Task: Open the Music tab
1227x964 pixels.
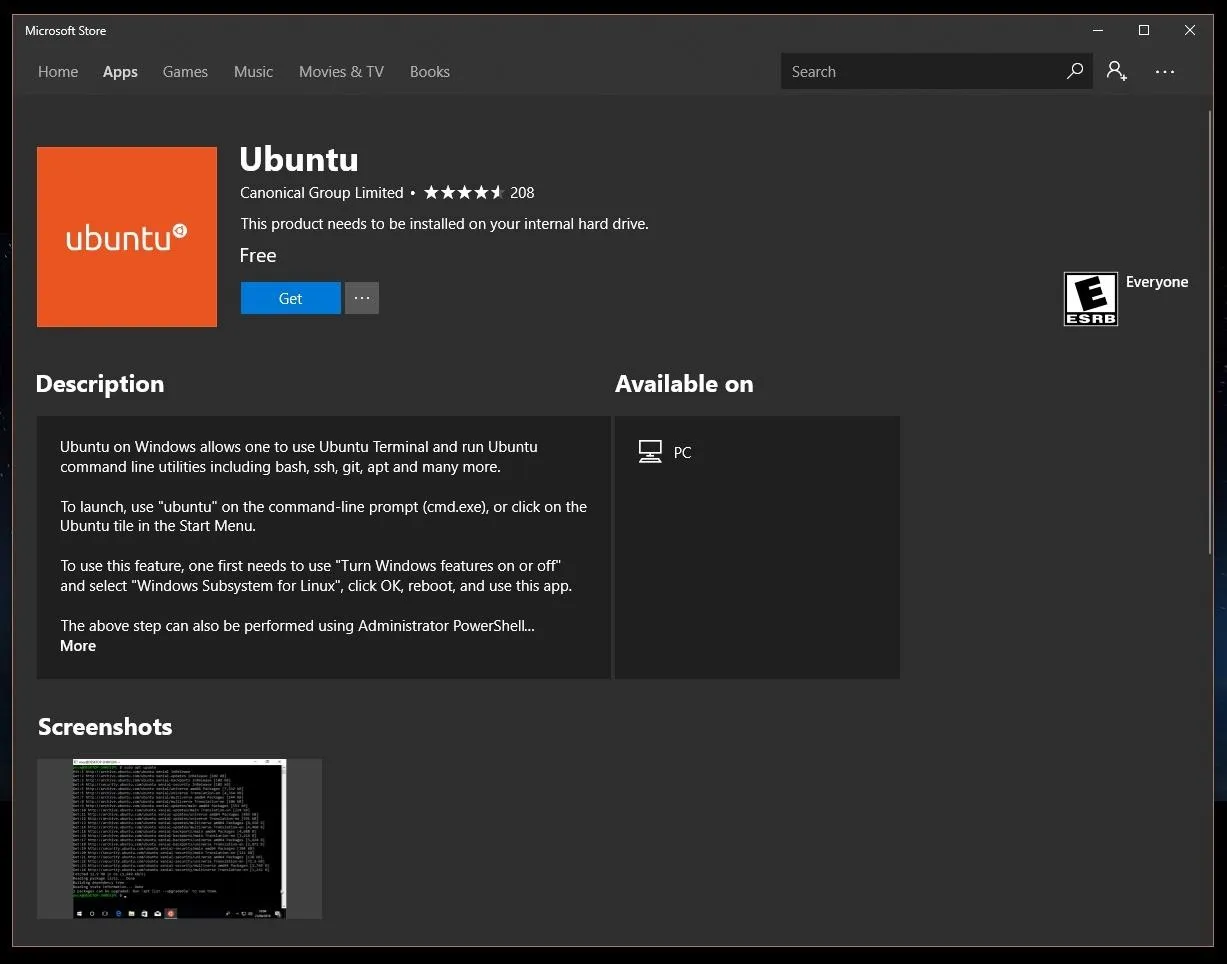Action: tap(253, 72)
